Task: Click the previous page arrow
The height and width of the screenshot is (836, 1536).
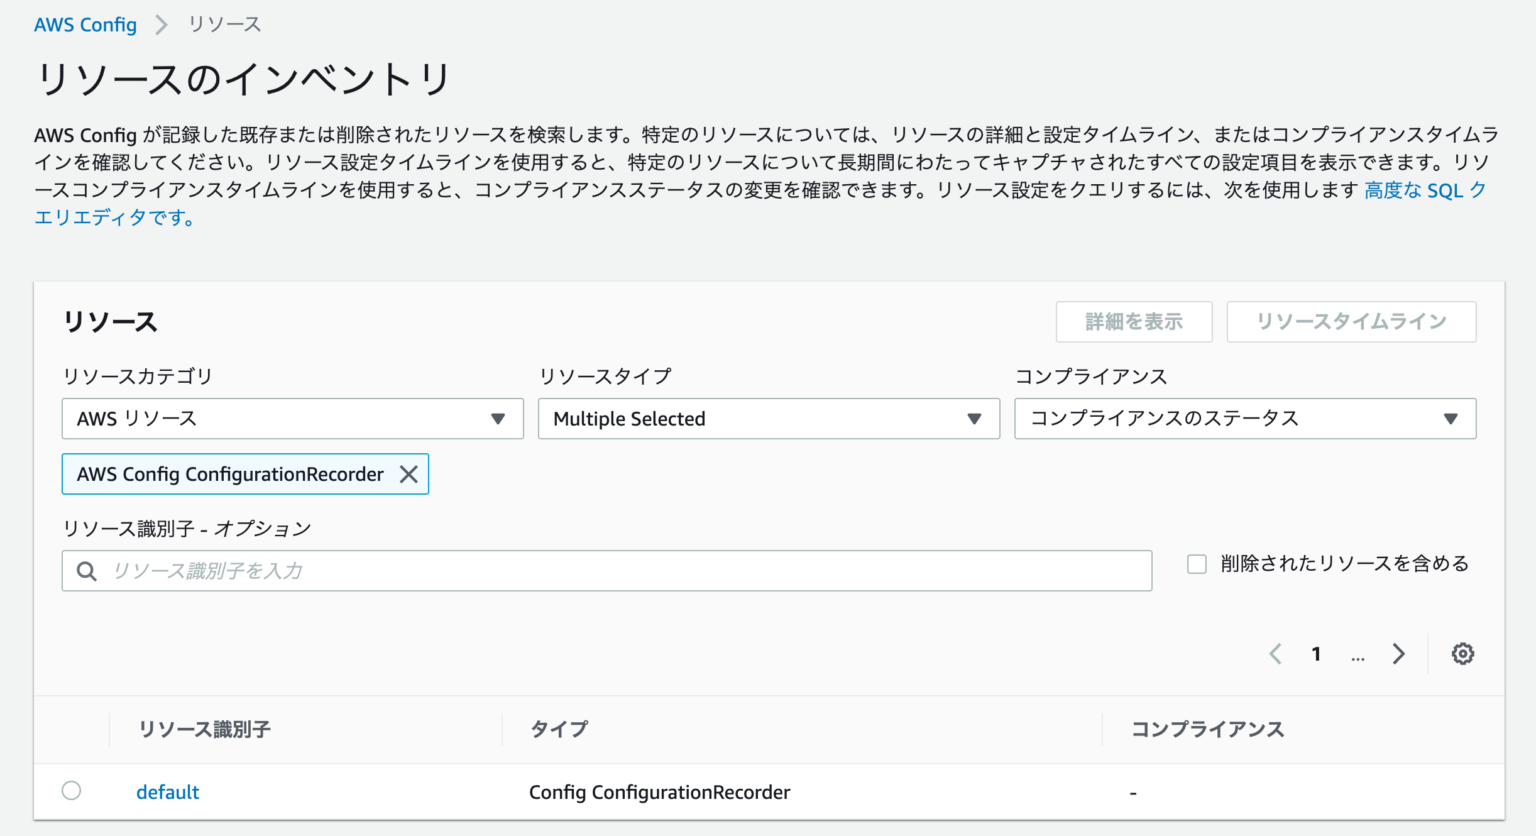Action: (x=1275, y=653)
